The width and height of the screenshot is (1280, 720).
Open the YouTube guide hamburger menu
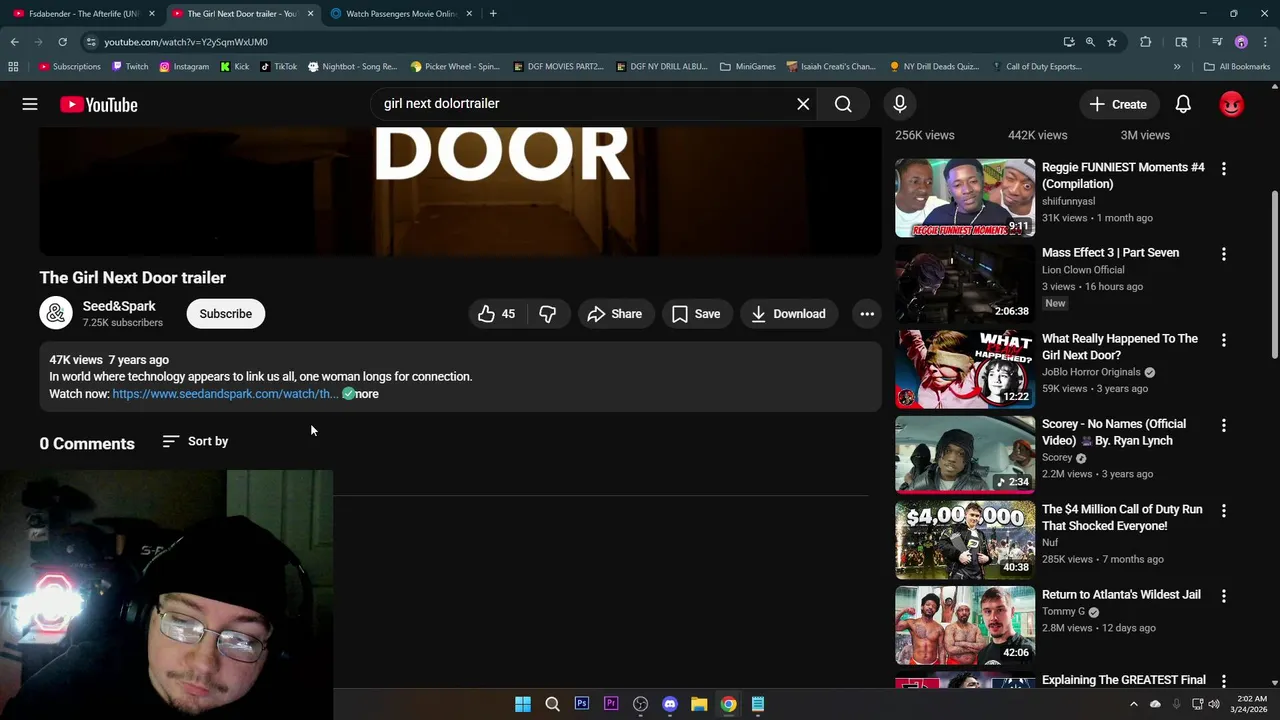pyautogui.click(x=30, y=104)
